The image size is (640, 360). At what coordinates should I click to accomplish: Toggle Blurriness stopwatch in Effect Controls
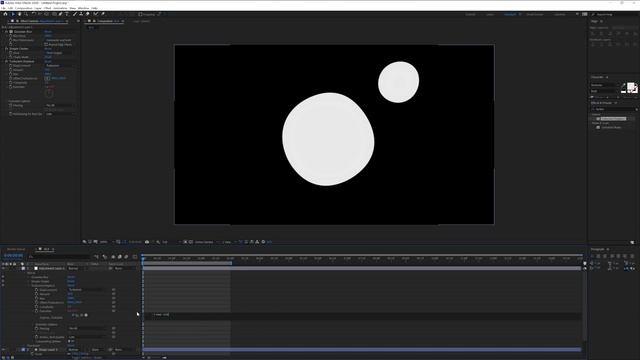(11, 36)
